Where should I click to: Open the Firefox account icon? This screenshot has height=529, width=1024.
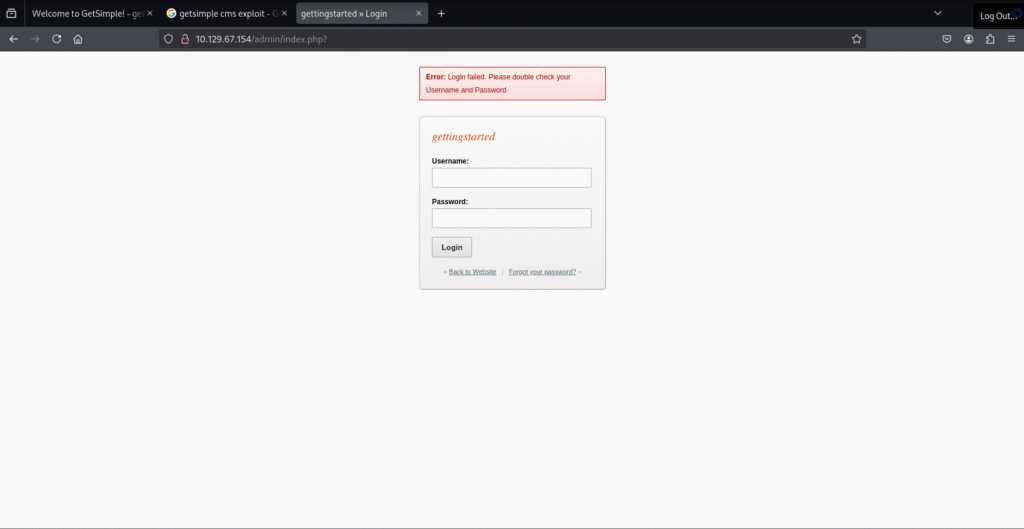(968, 39)
